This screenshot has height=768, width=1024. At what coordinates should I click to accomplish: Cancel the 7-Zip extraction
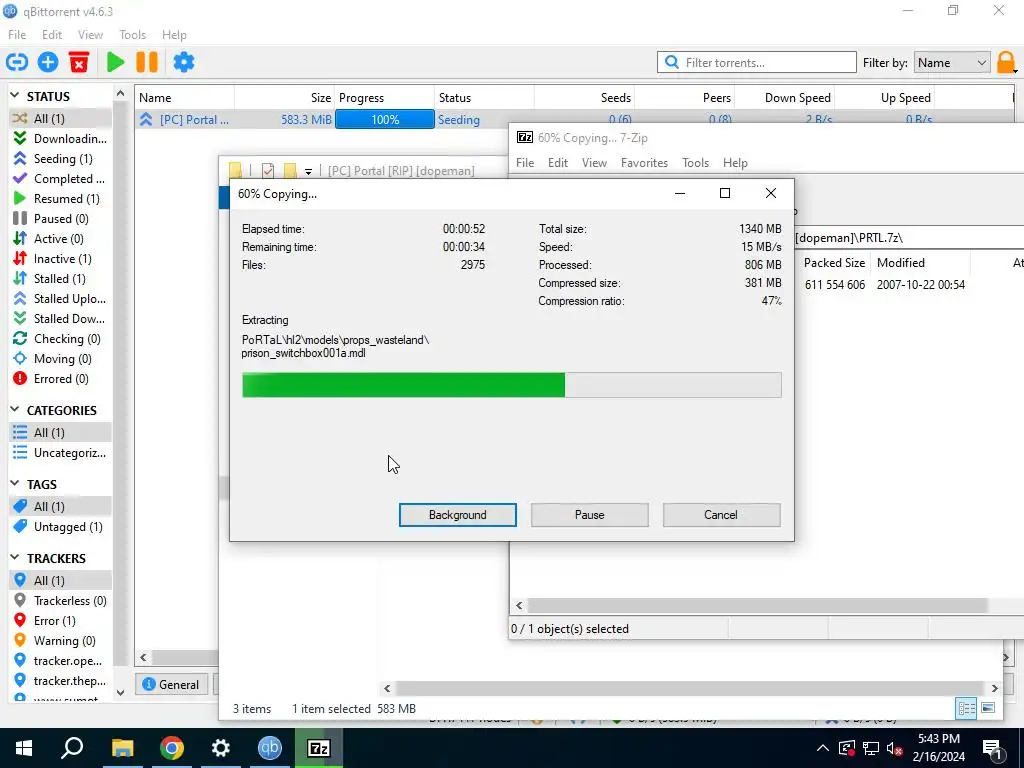pyautogui.click(x=721, y=515)
